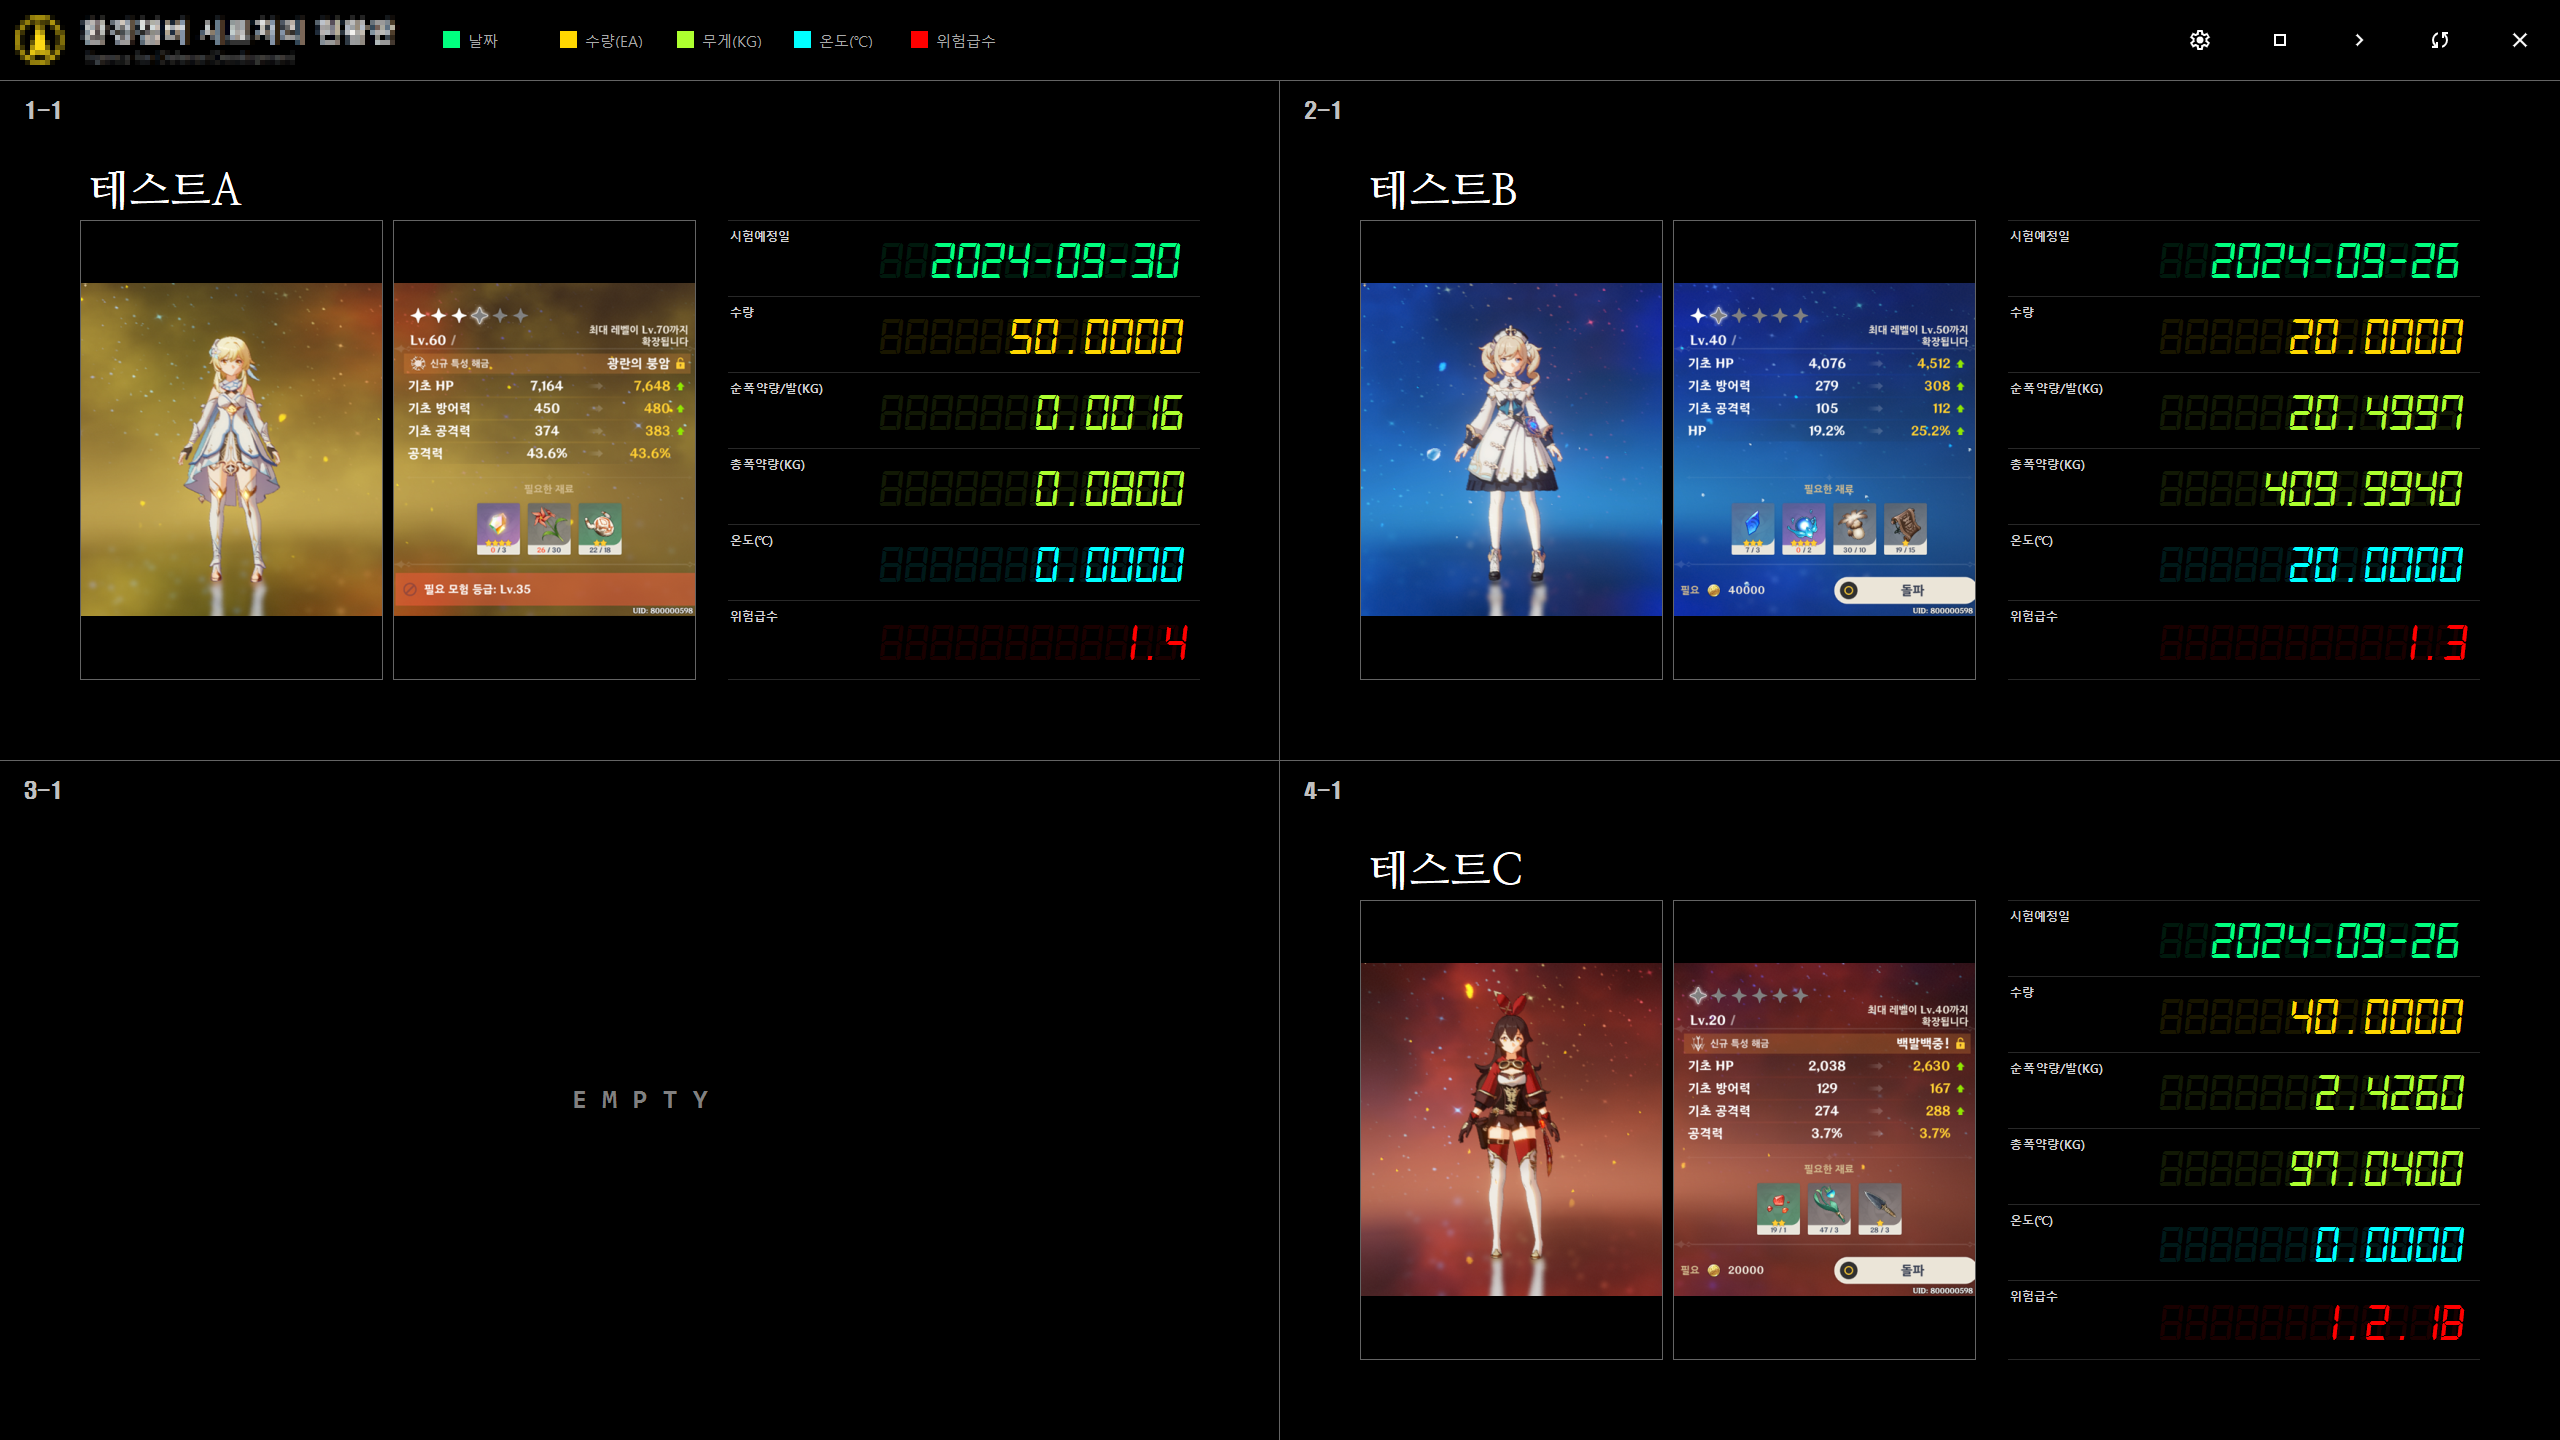Click the 4-1 panel label

click(1323, 790)
